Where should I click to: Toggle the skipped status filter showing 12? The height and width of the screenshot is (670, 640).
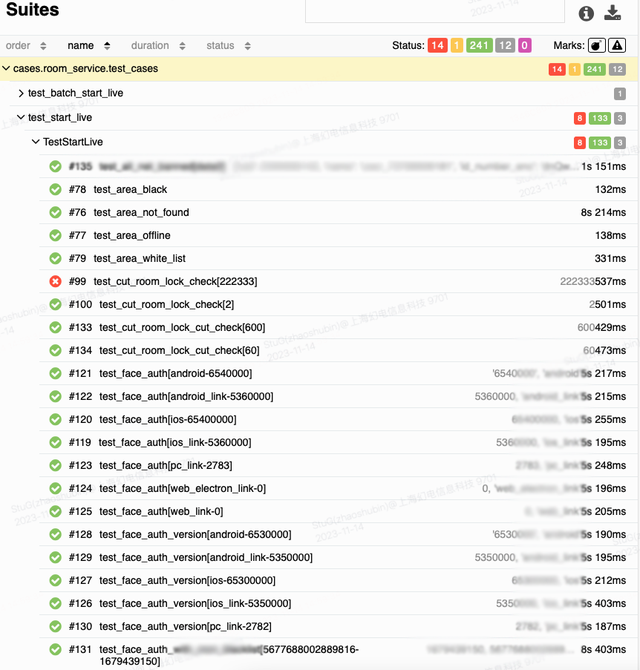505,45
